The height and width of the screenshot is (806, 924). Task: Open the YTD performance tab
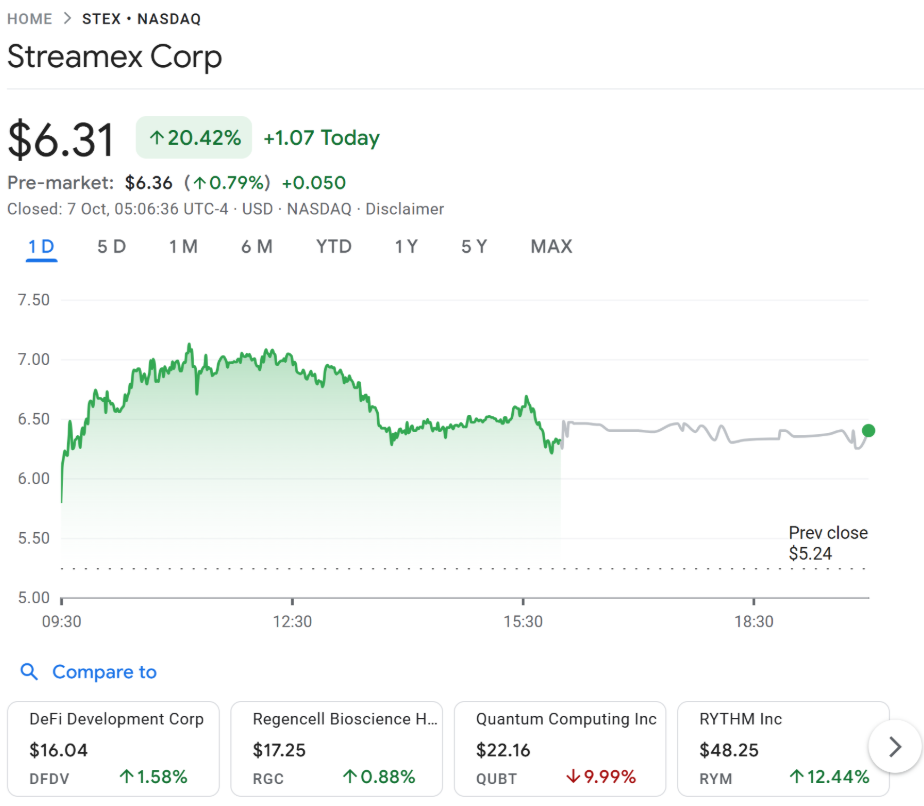[x=333, y=246]
